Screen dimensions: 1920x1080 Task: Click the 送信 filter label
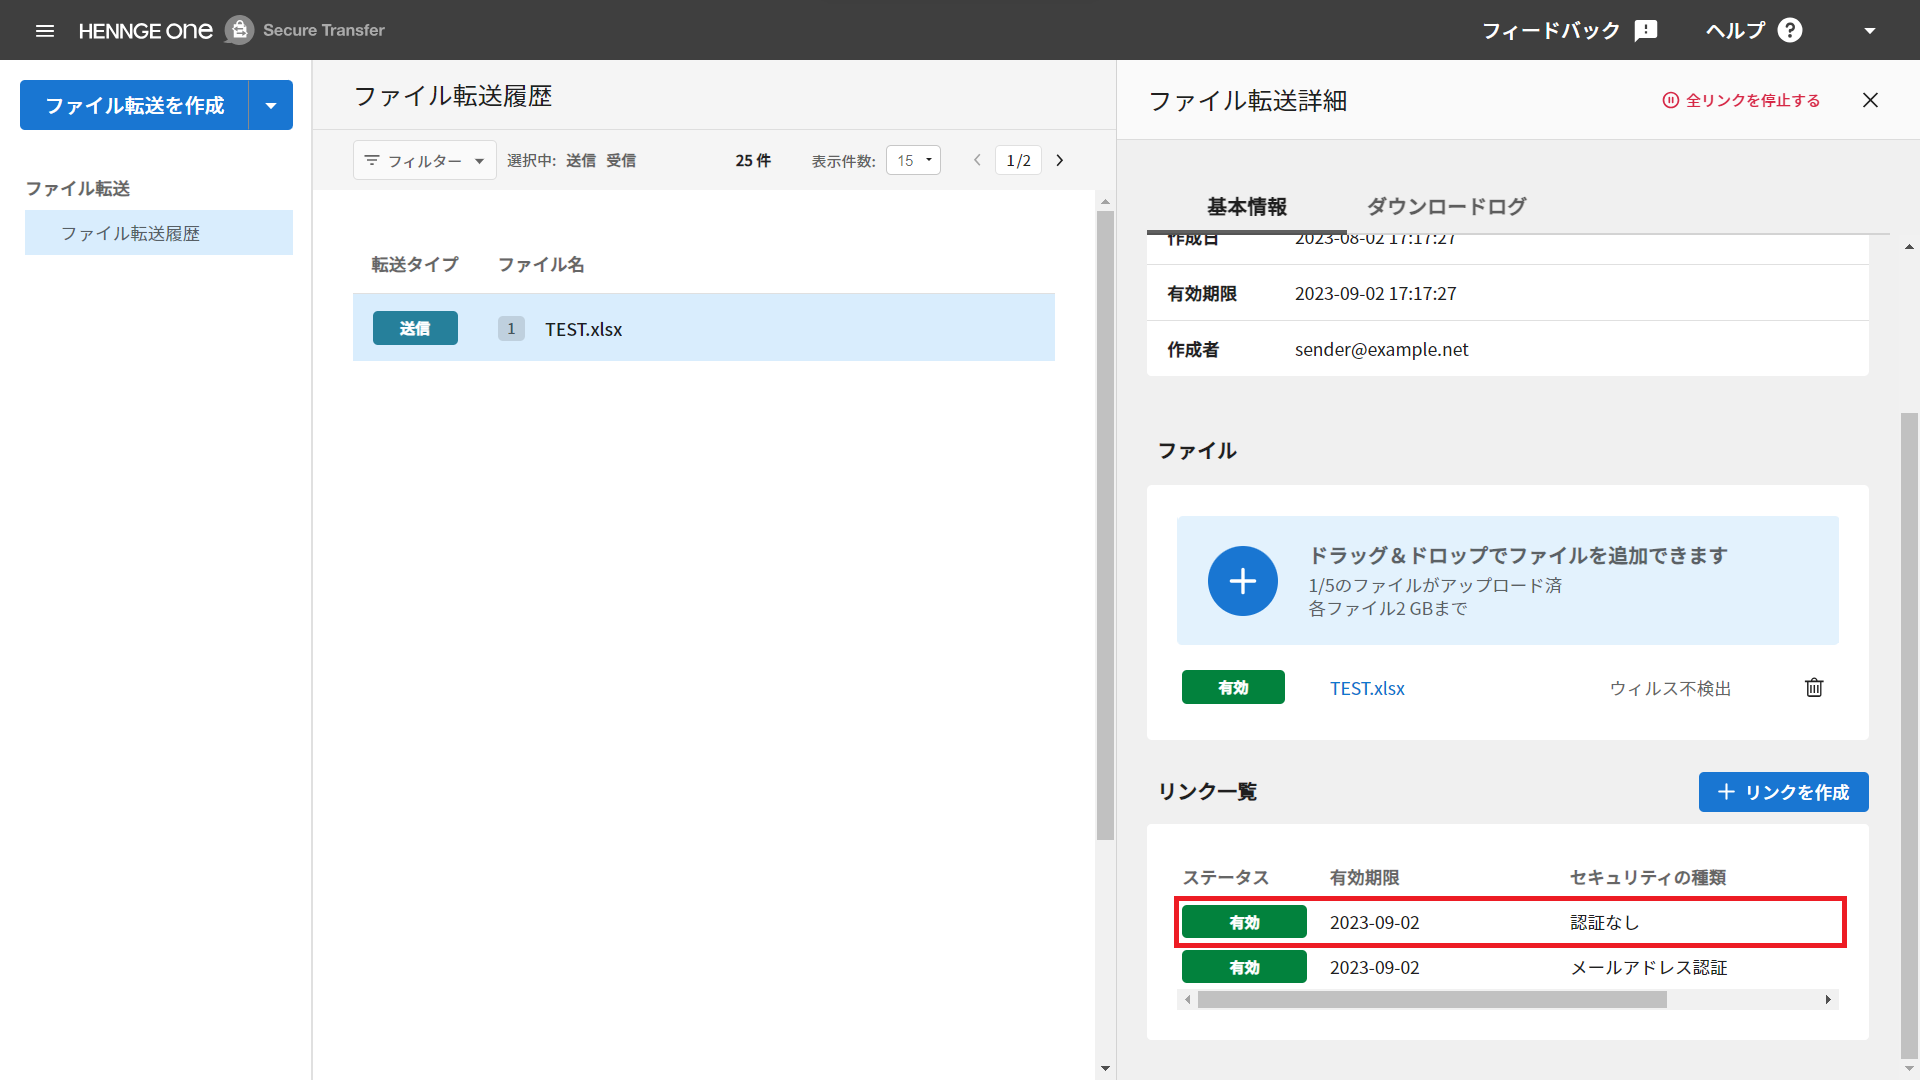click(581, 160)
